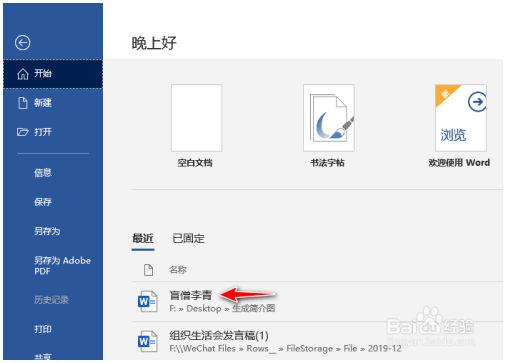Open the 欢迎使用 Word tour template

460,126
